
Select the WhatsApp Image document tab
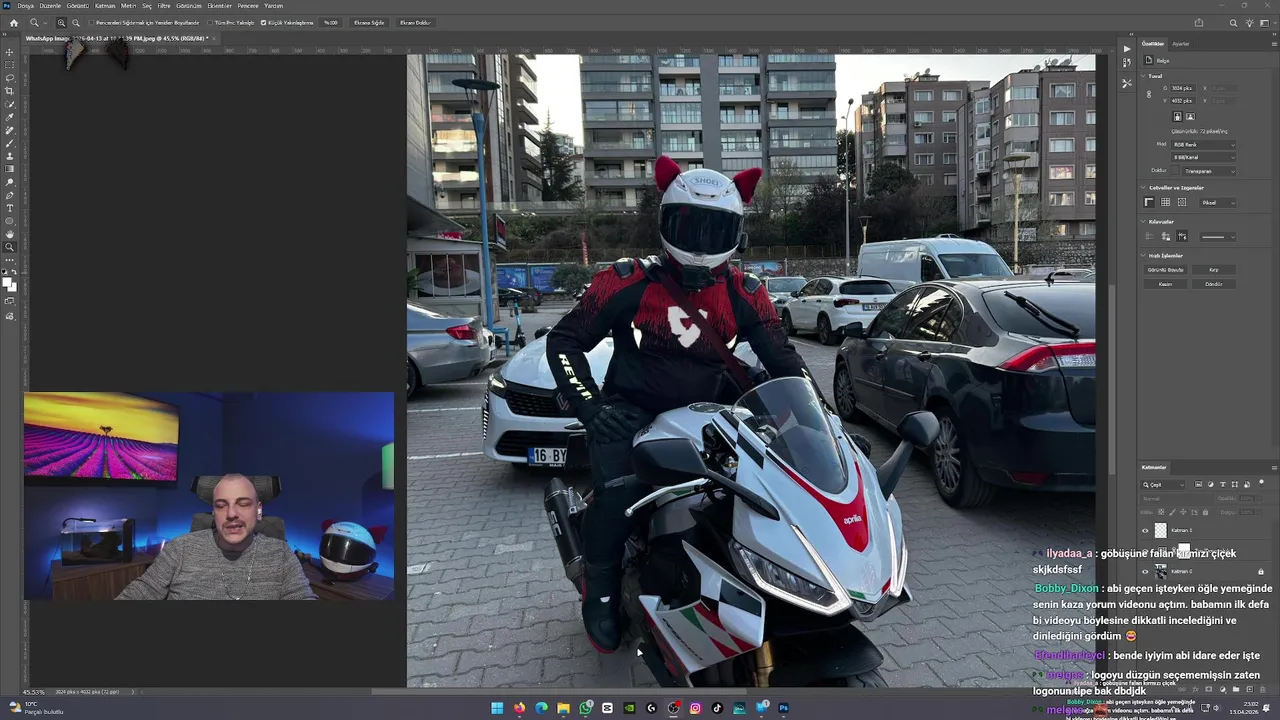pos(118,38)
